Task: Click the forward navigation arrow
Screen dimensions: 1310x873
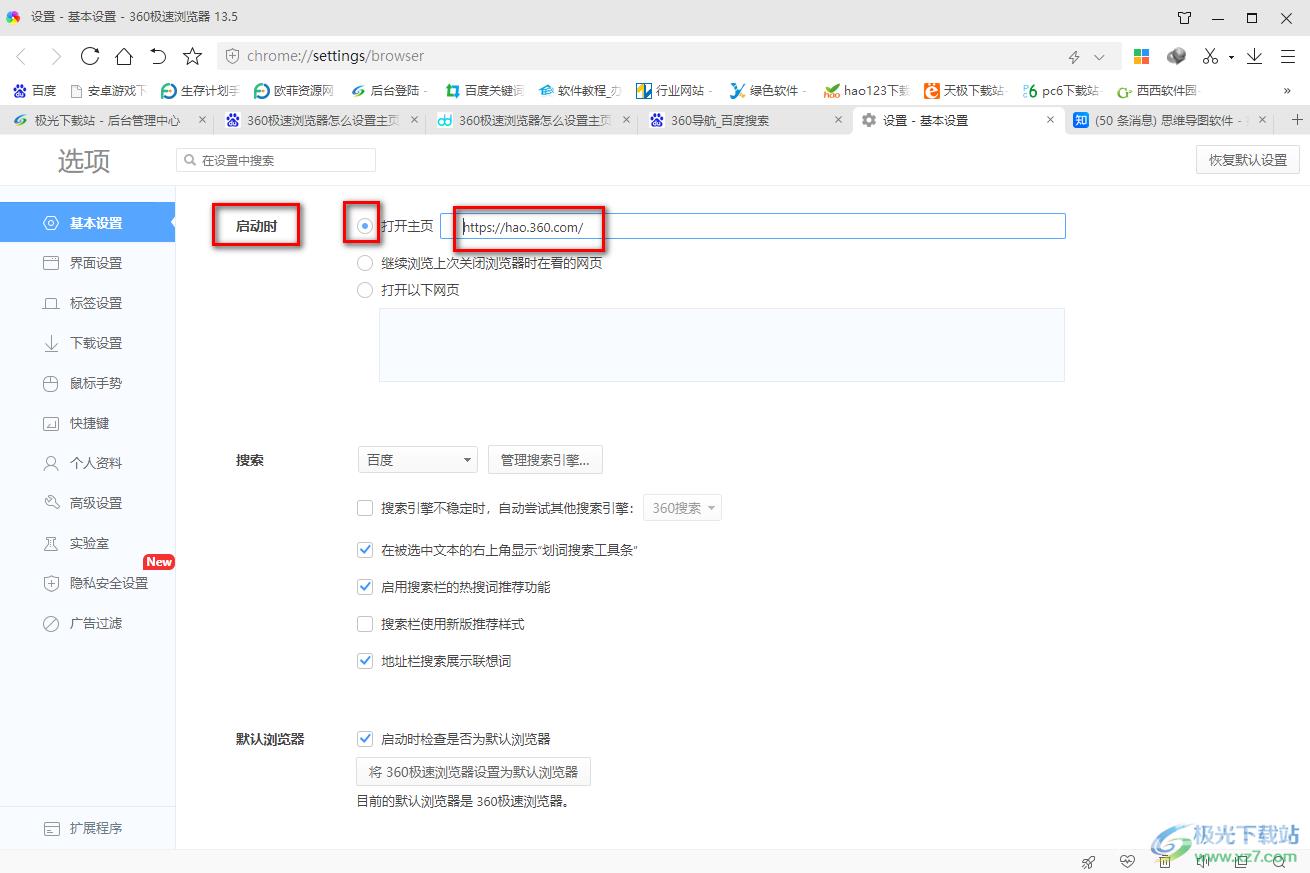Action: point(56,56)
